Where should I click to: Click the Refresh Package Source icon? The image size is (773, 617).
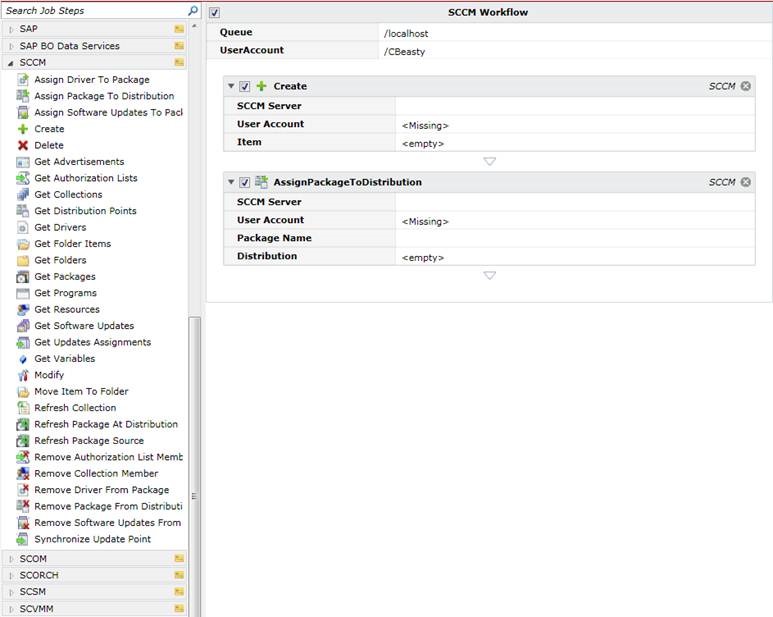click(23, 440)
